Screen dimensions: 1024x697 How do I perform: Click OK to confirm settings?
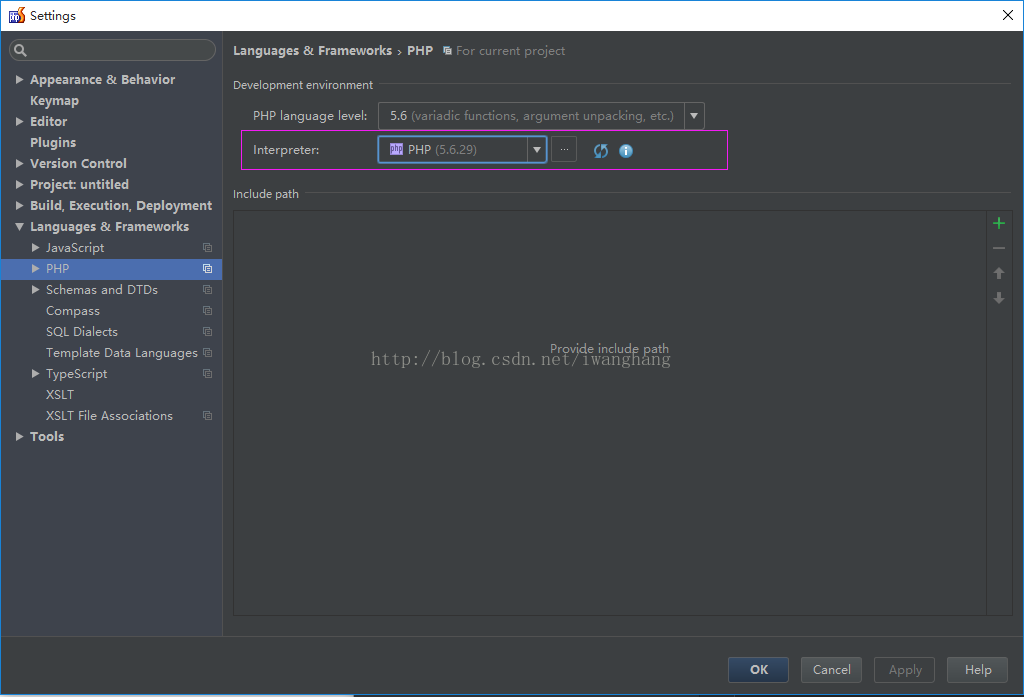click(x=758, y=670)
